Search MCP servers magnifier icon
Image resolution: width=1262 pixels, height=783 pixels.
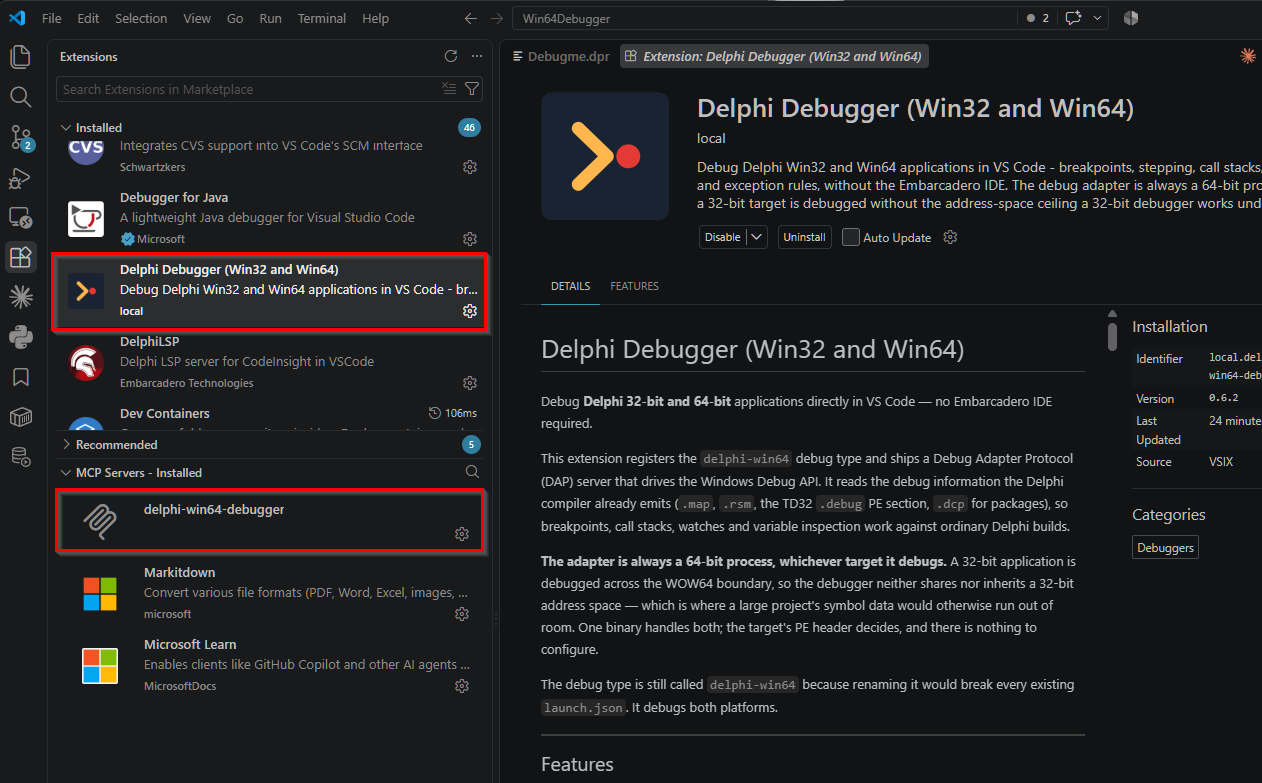(x=472, y=472)
